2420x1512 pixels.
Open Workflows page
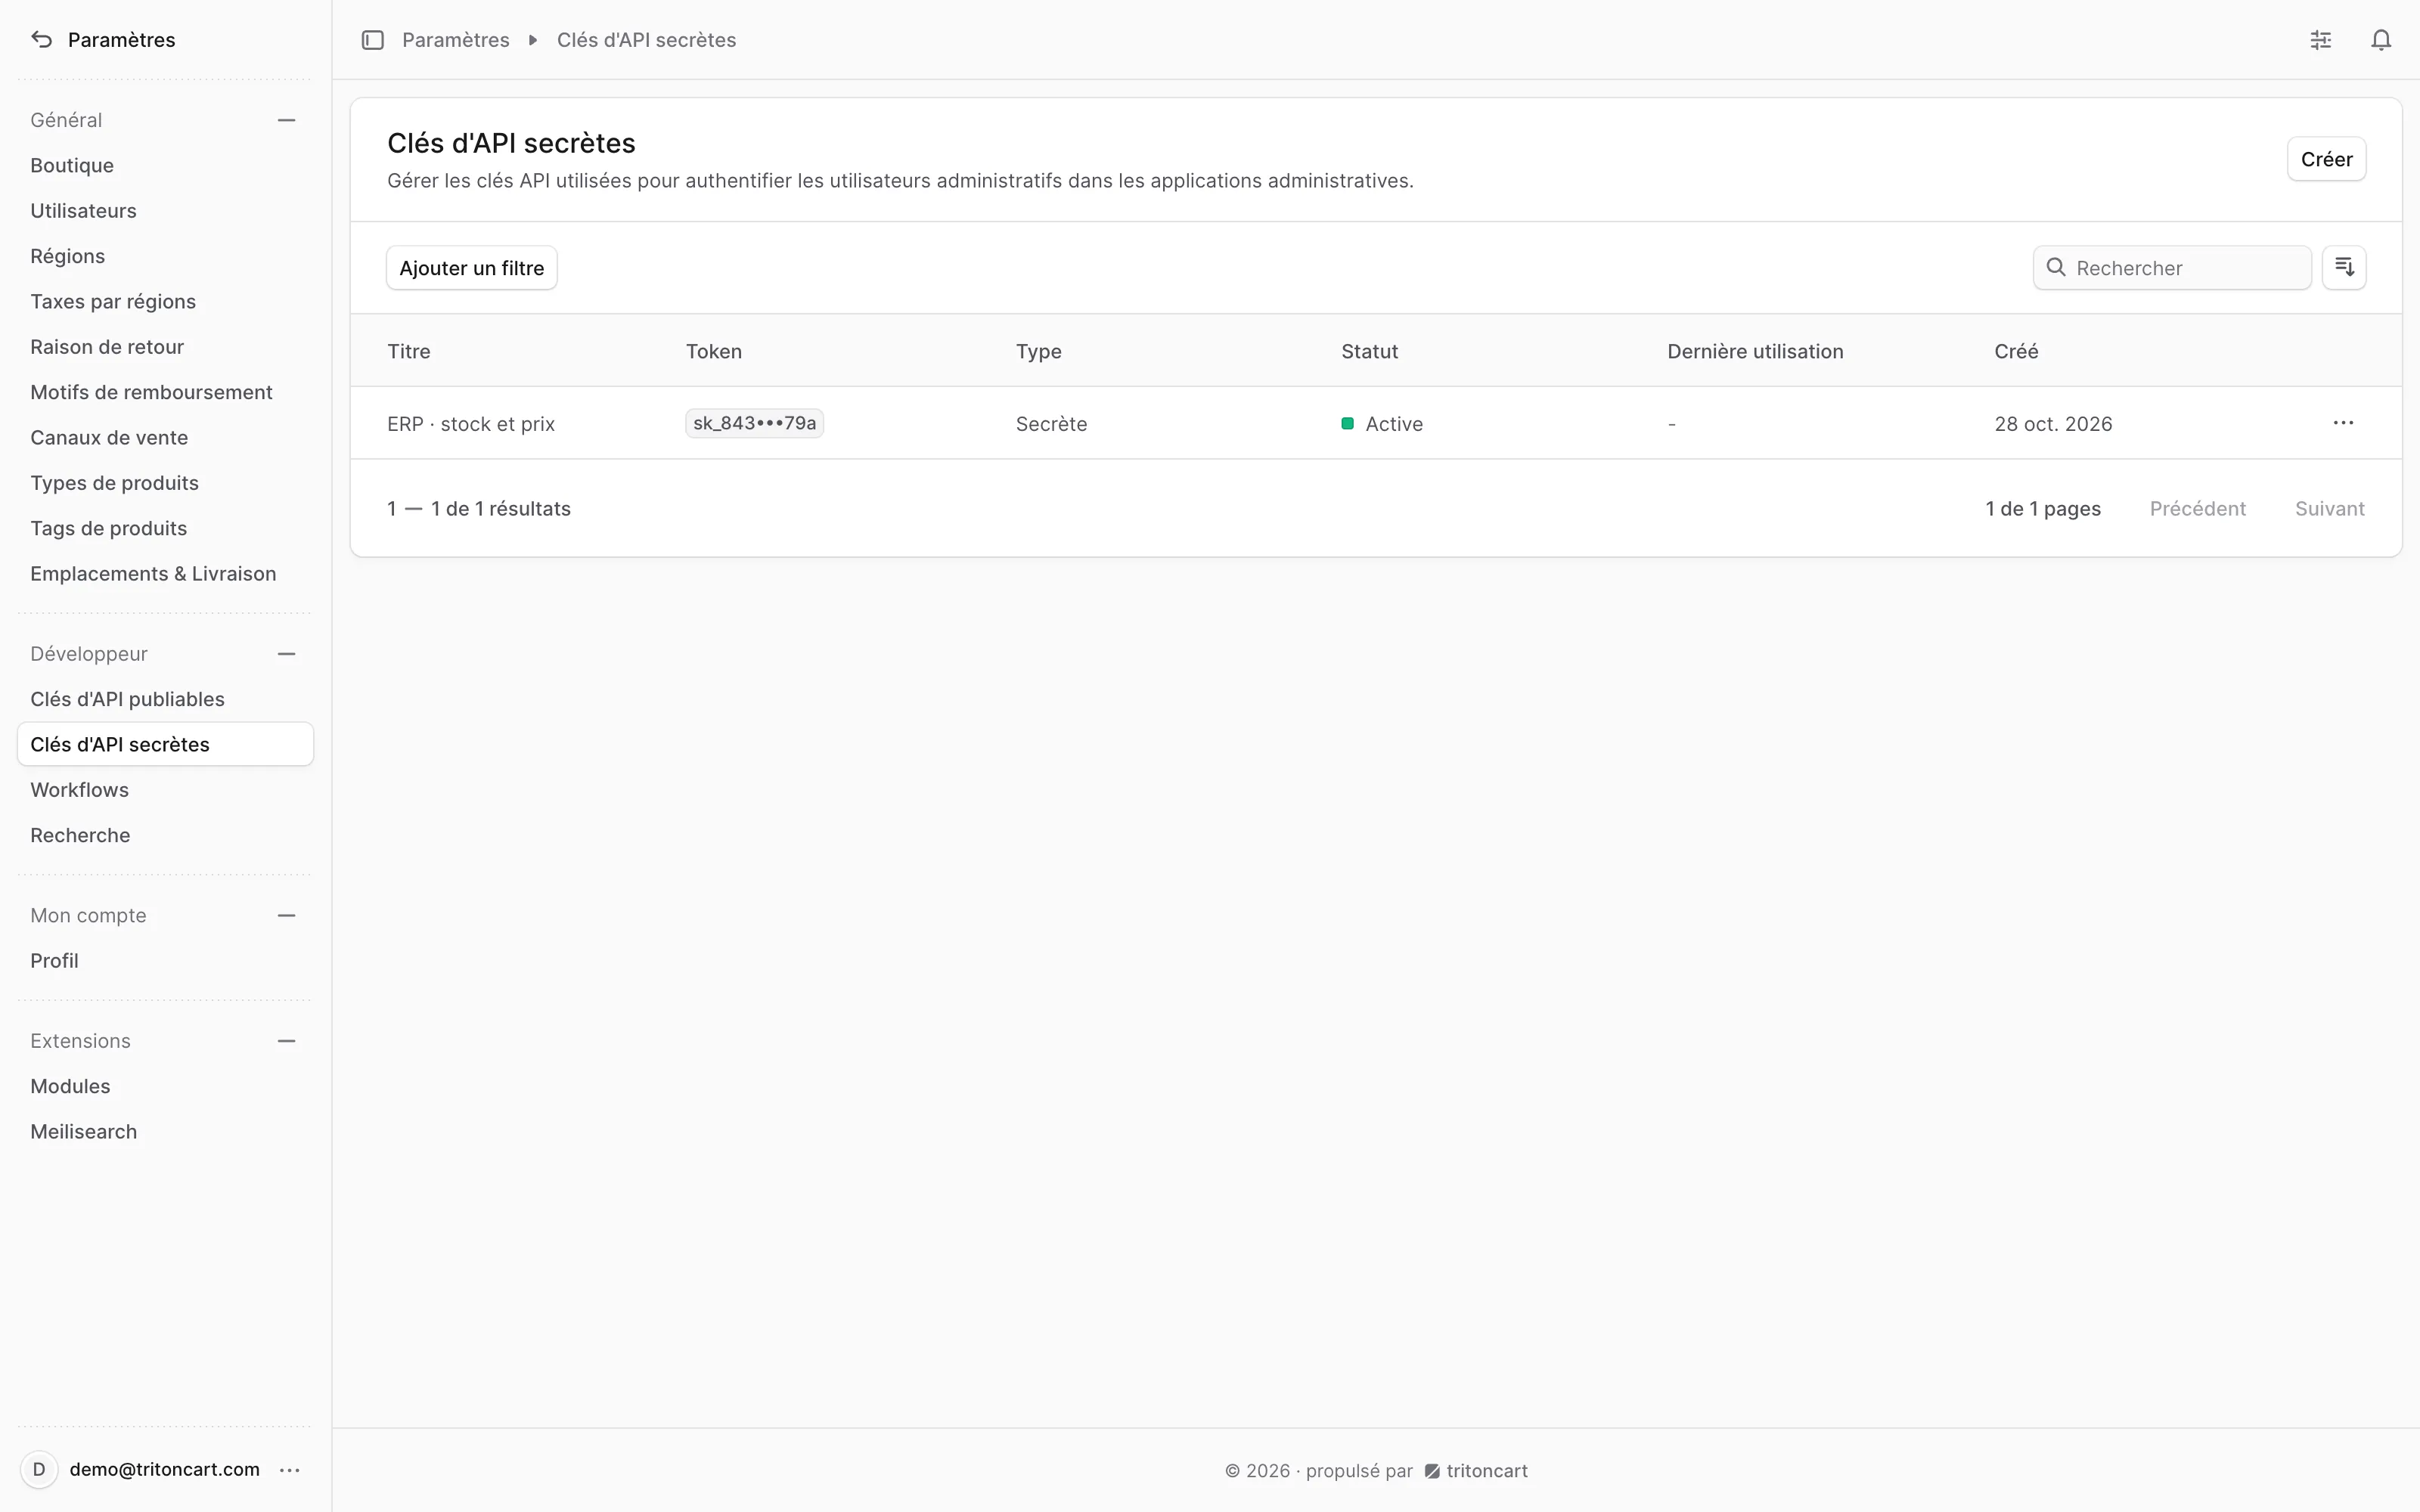[165, 790]
